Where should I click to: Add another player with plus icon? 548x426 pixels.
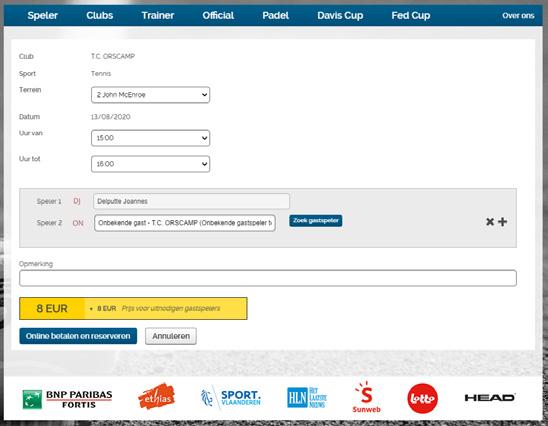(x=503, y=222)
